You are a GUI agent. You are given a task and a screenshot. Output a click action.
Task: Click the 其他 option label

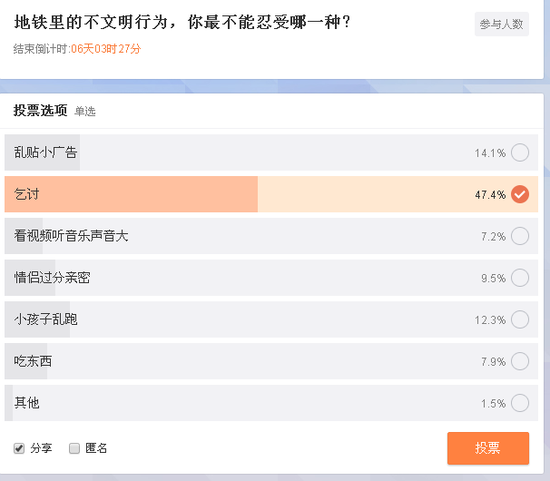pyautogui.click(x=27, y=403)
